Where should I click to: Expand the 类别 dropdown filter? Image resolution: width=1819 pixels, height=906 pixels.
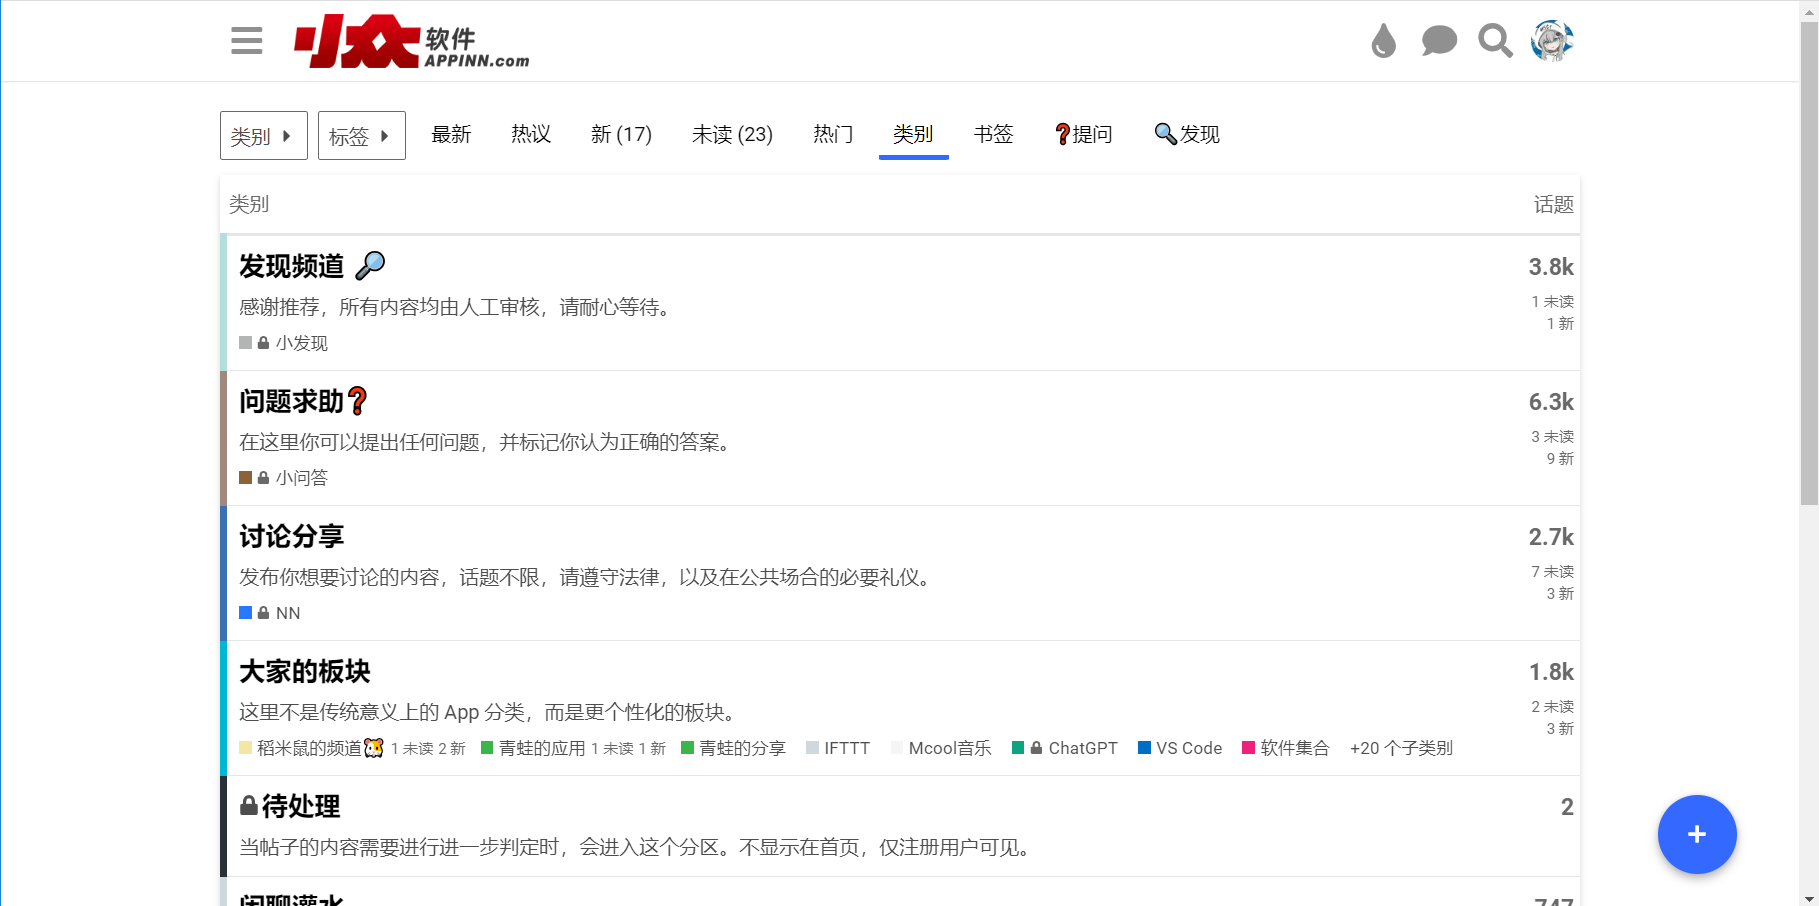(263, 136)
